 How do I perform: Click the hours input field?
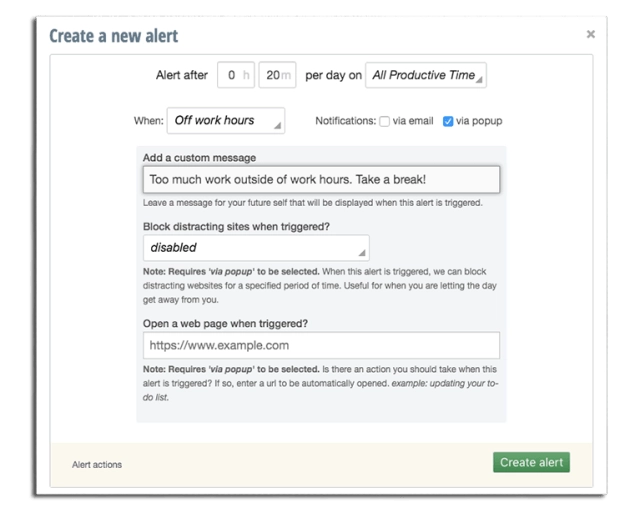coord(236,75)
